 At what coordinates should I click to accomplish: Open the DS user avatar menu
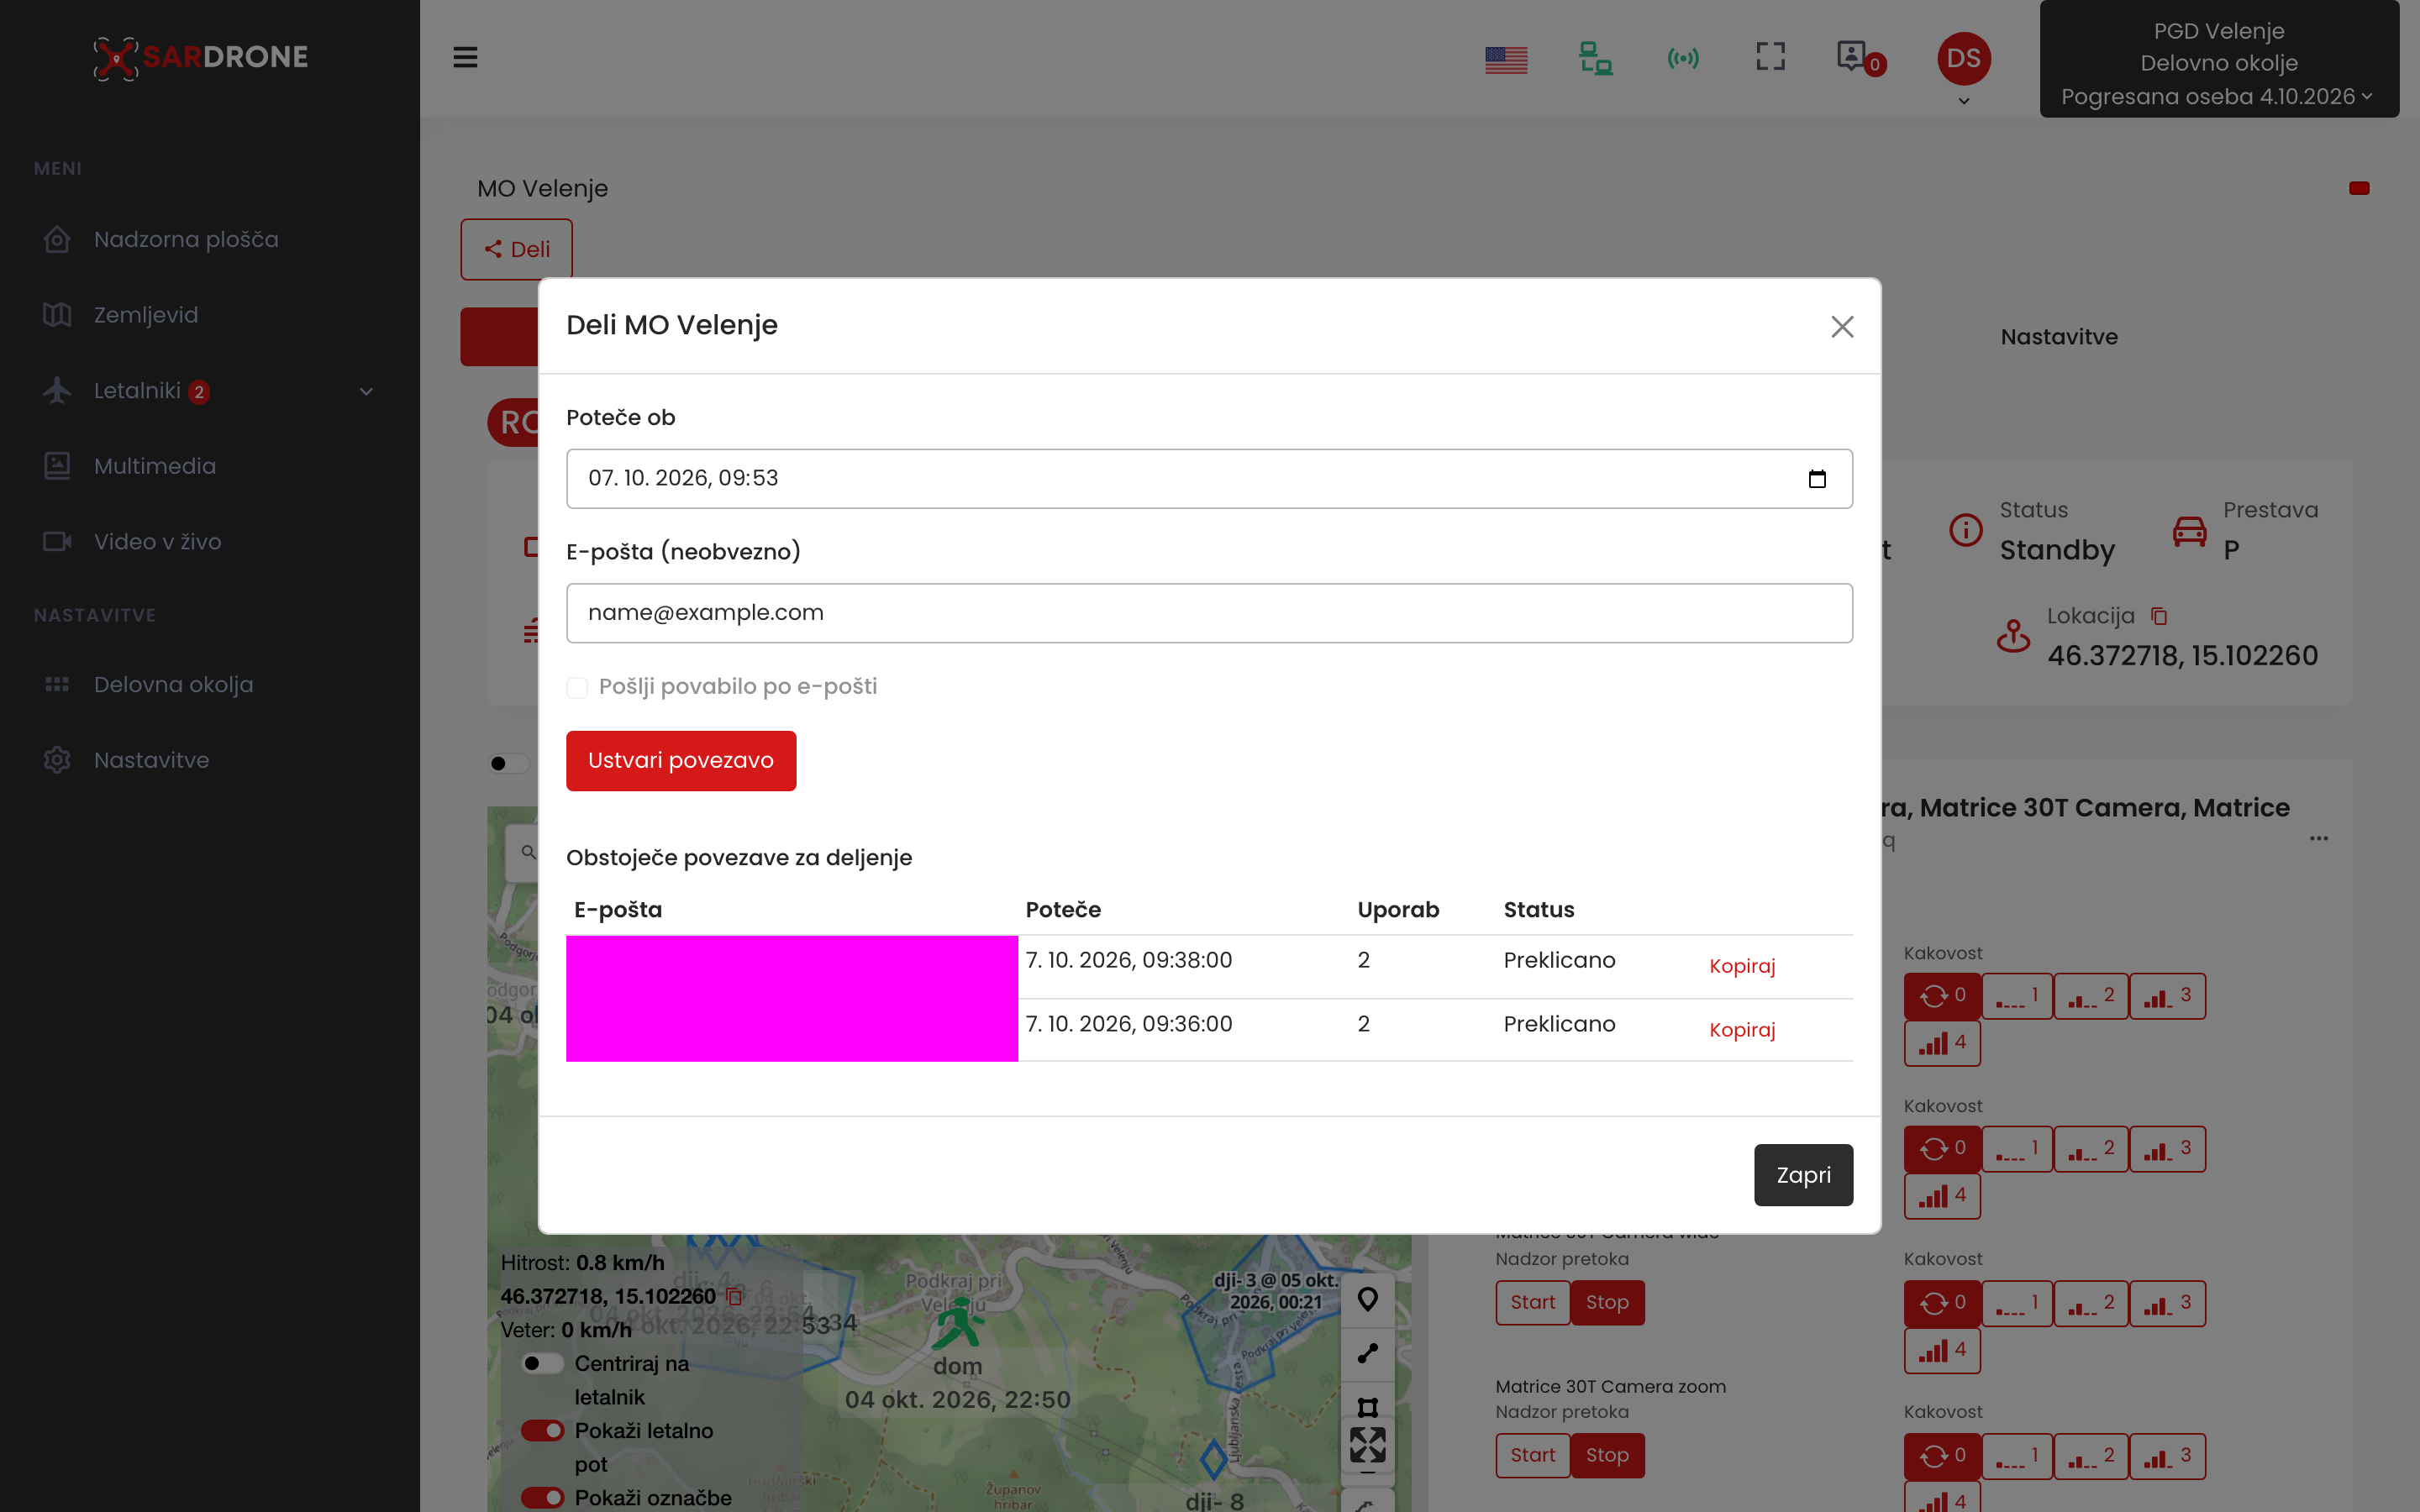[x=1963, y=59]
